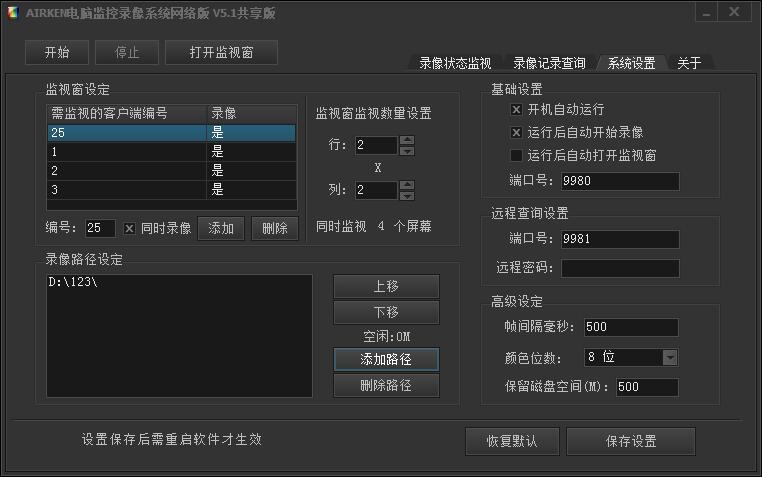
Task: Click the 删除 delete client button
Action: click(x=275, y=228)
